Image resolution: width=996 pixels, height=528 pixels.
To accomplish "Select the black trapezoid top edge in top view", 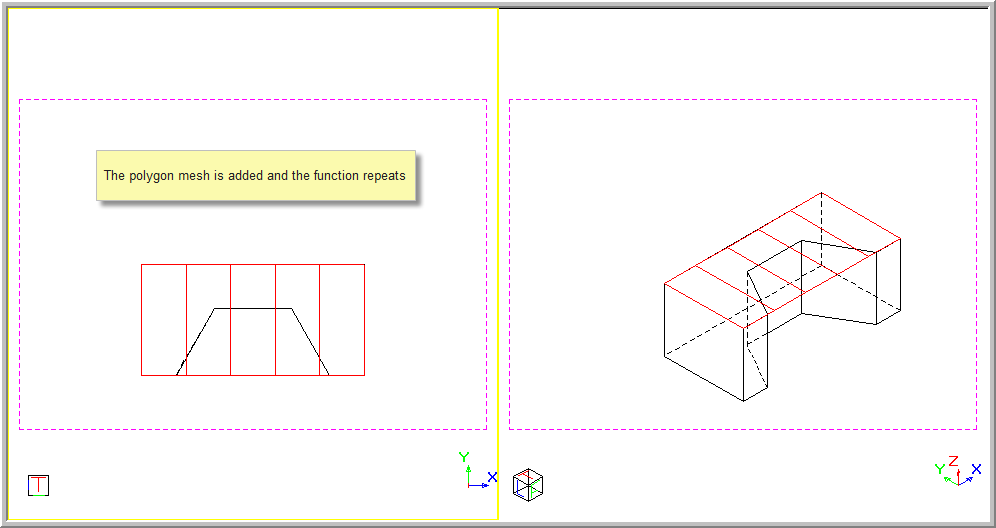I will pyautogui.click(x=253, y=308).
